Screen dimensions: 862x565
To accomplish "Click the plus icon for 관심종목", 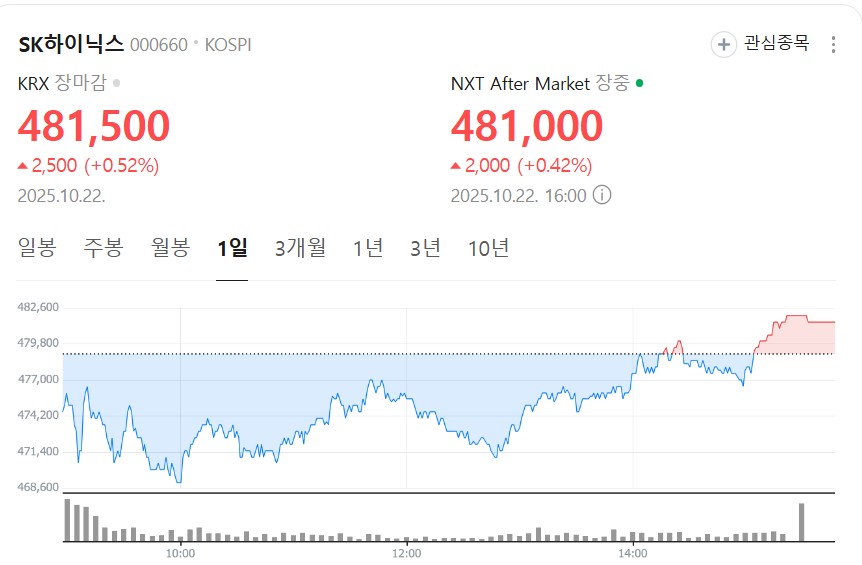I will (x=723, y=44).
